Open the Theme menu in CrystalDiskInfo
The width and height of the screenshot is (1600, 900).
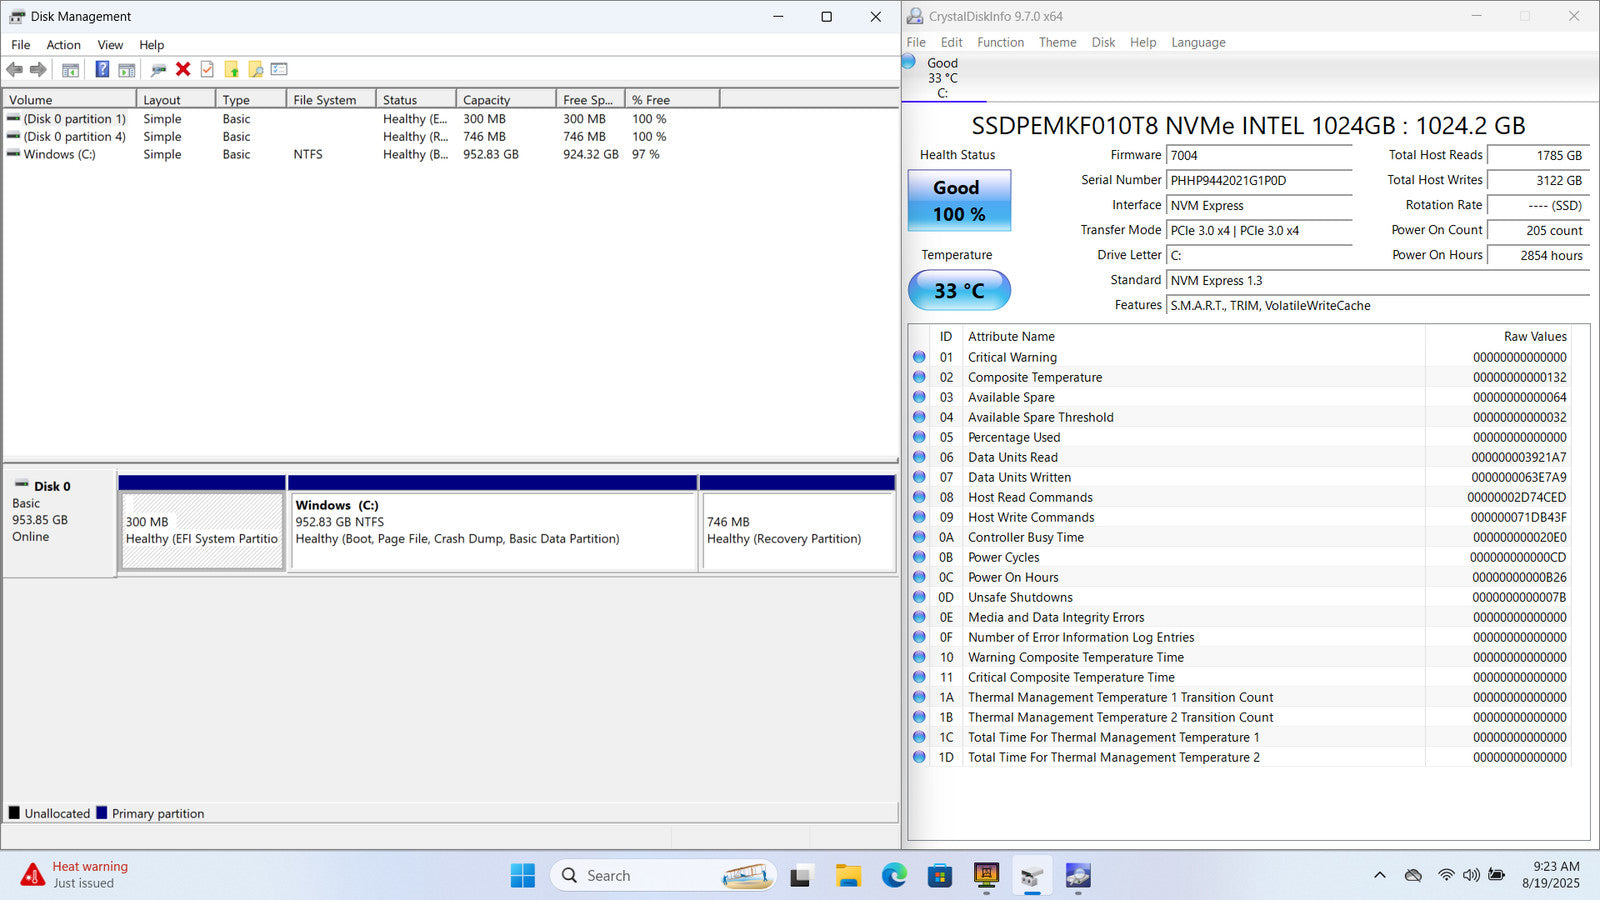point(1057,42)
